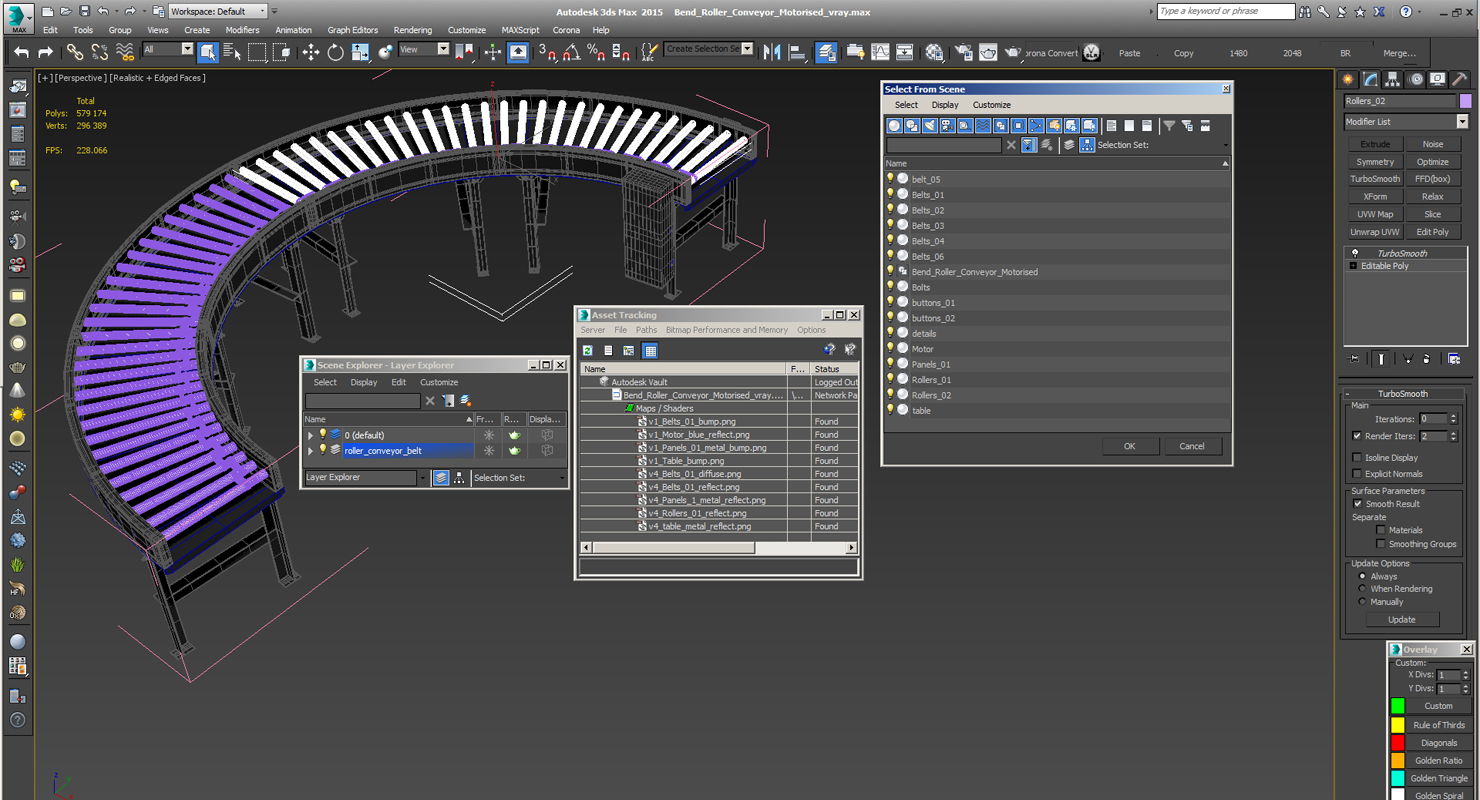Choose the Select and Uniform Scale tool
Image resolution: width=1480 pixels, height=800 pixels.
tap(360, 52)
